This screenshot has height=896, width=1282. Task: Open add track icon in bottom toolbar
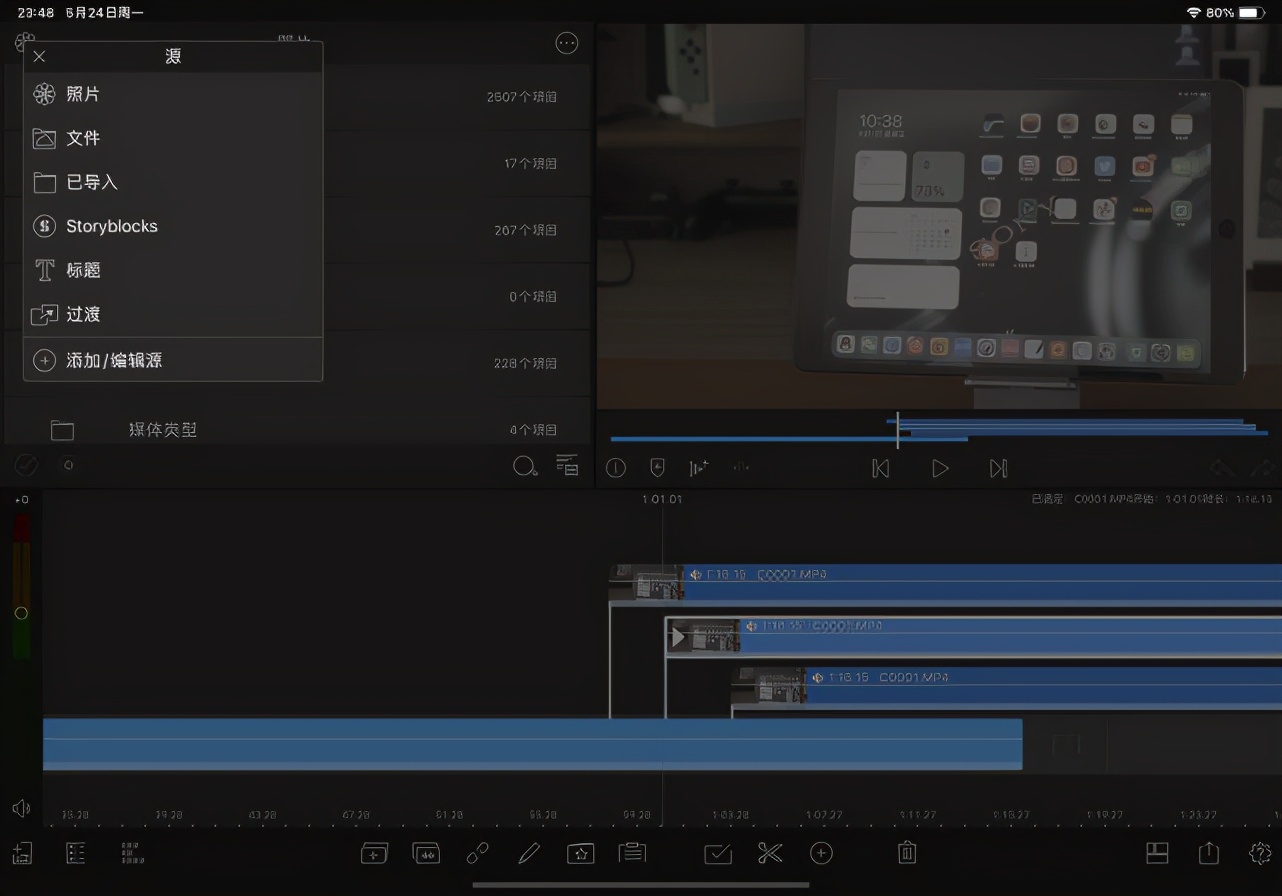tap(22, 853)
